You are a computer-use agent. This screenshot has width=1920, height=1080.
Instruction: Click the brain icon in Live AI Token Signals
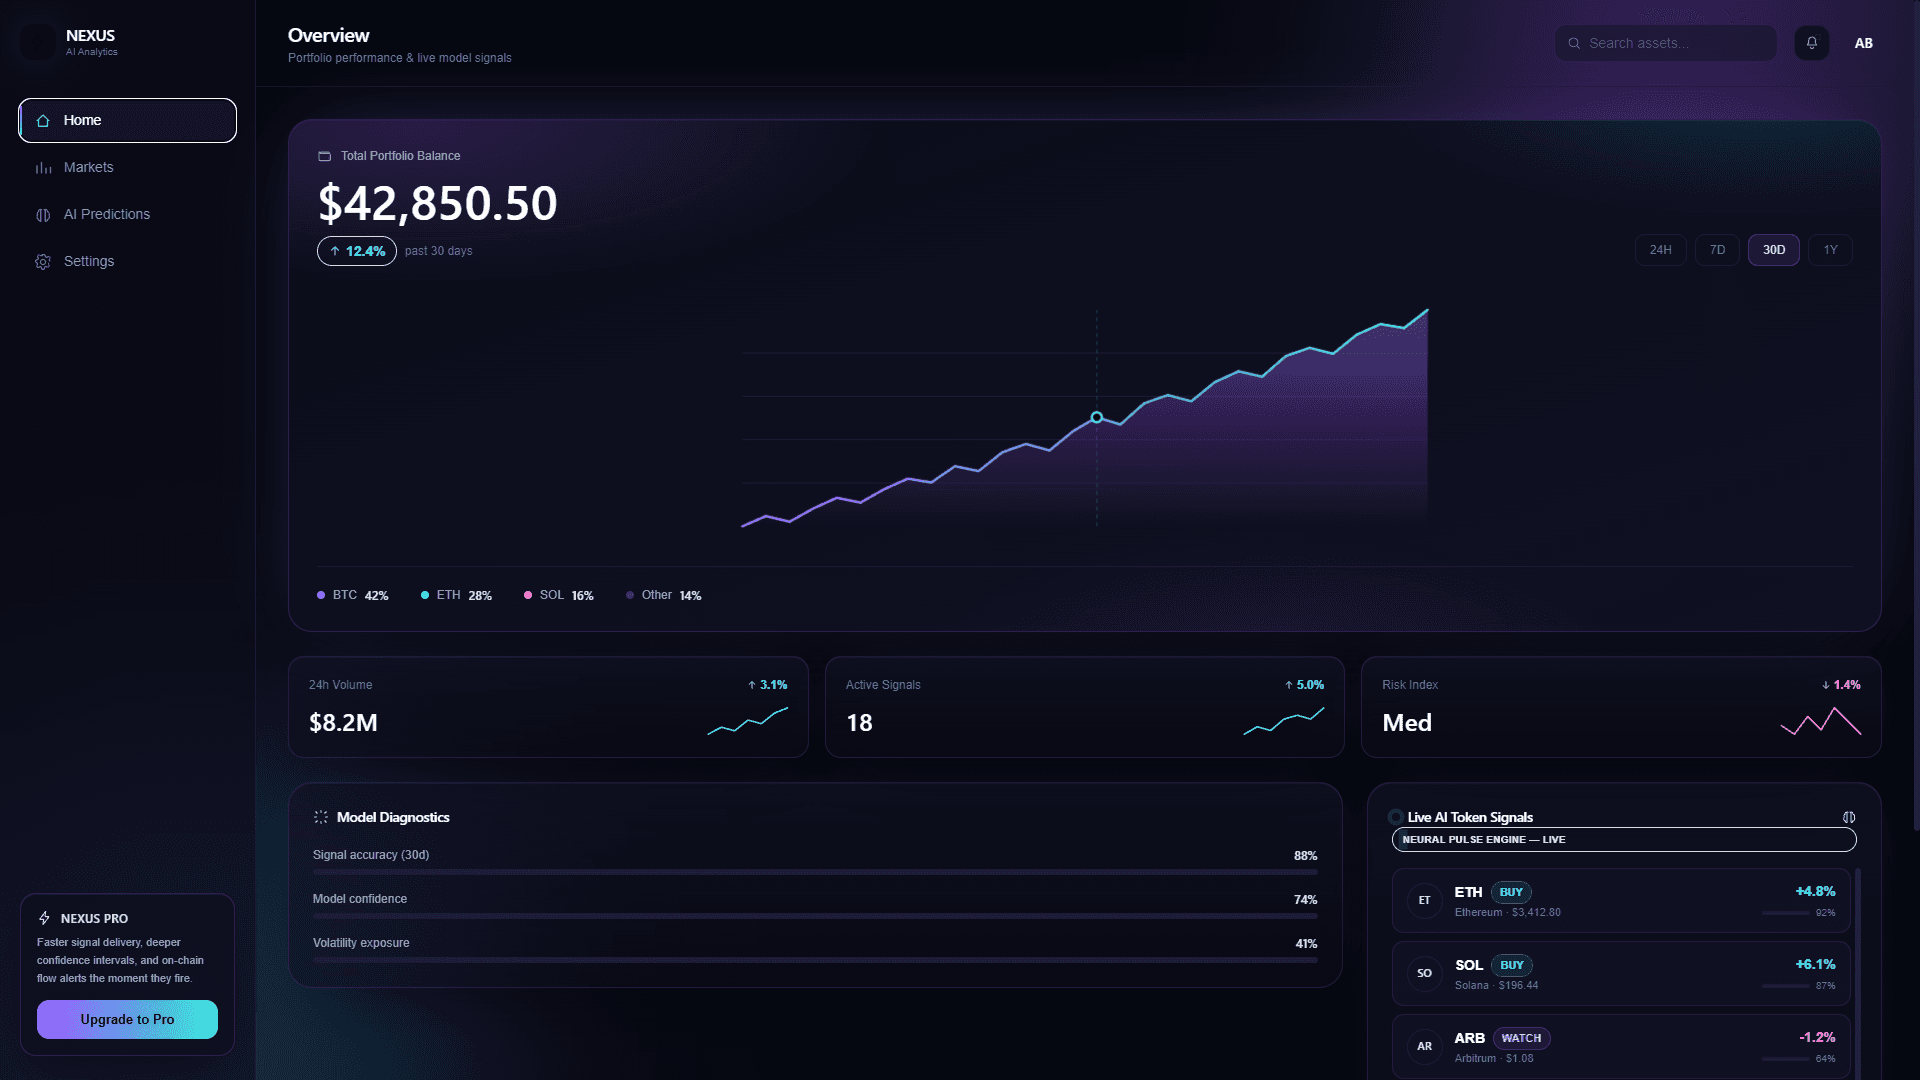tap(1849, 817)
